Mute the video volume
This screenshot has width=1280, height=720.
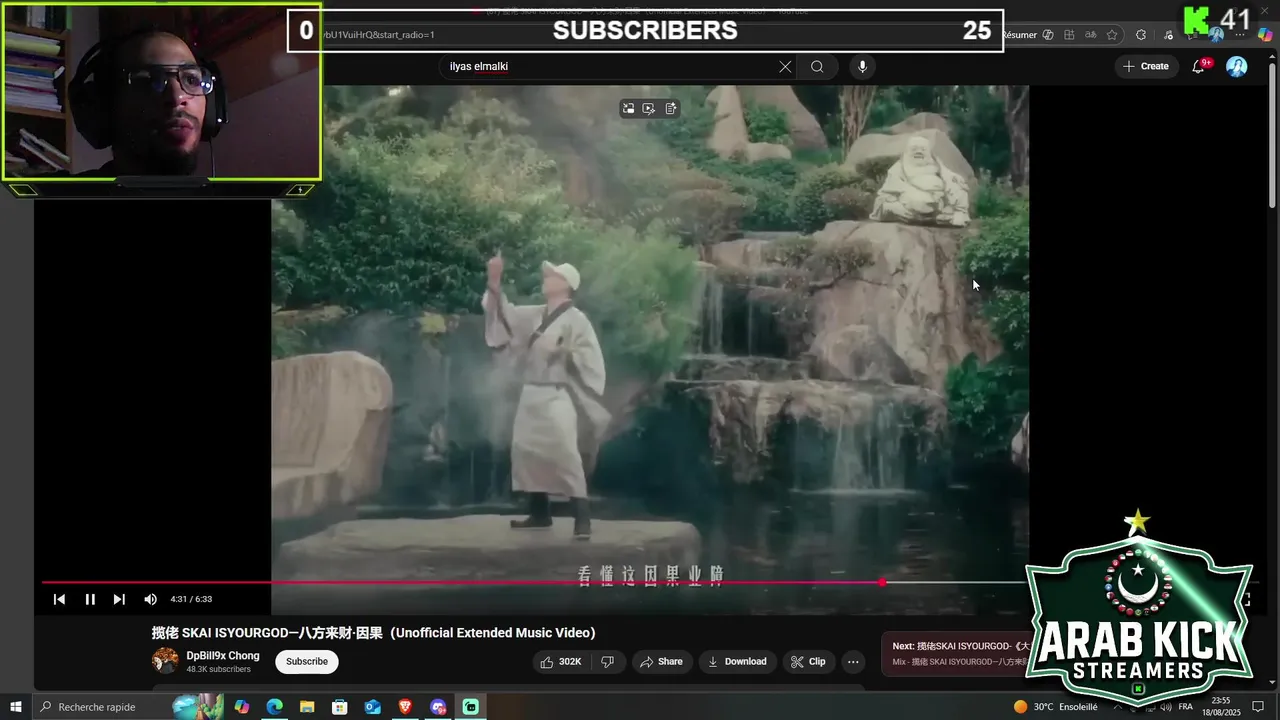pyautogui.click(x=150, y=599)
